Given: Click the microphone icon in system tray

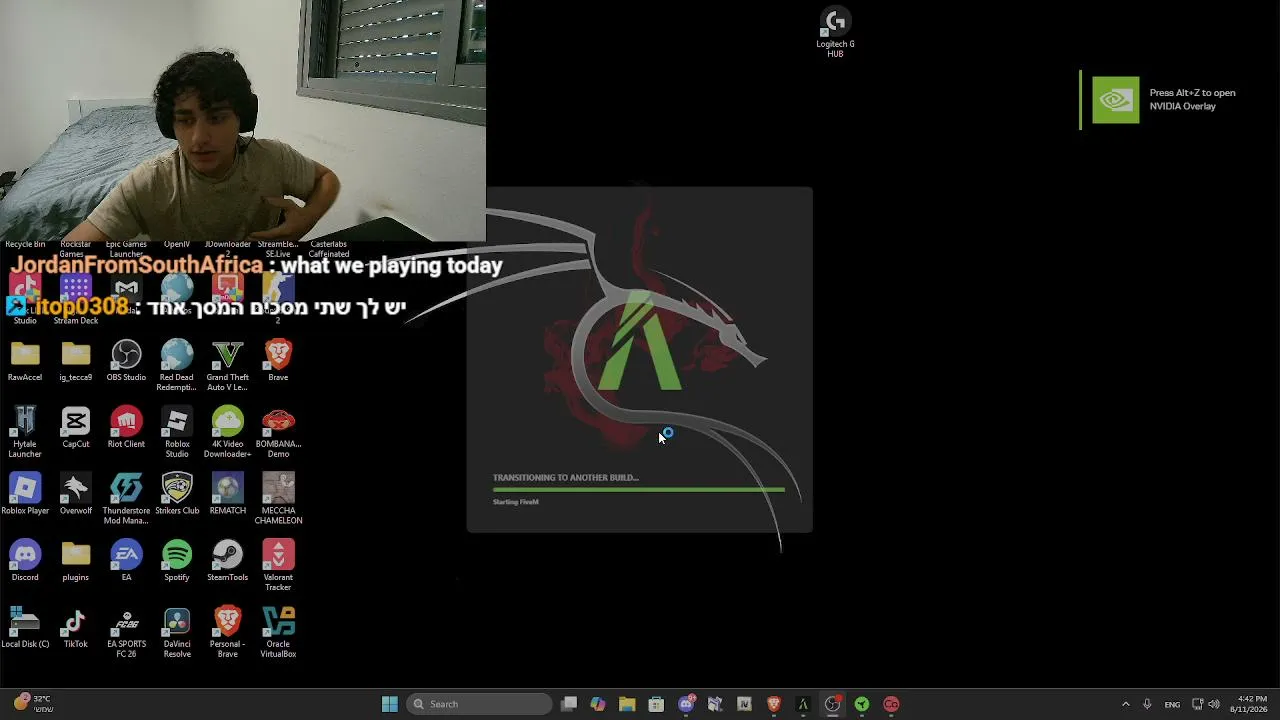Looking at the screenshot, I should point(1147,704).
